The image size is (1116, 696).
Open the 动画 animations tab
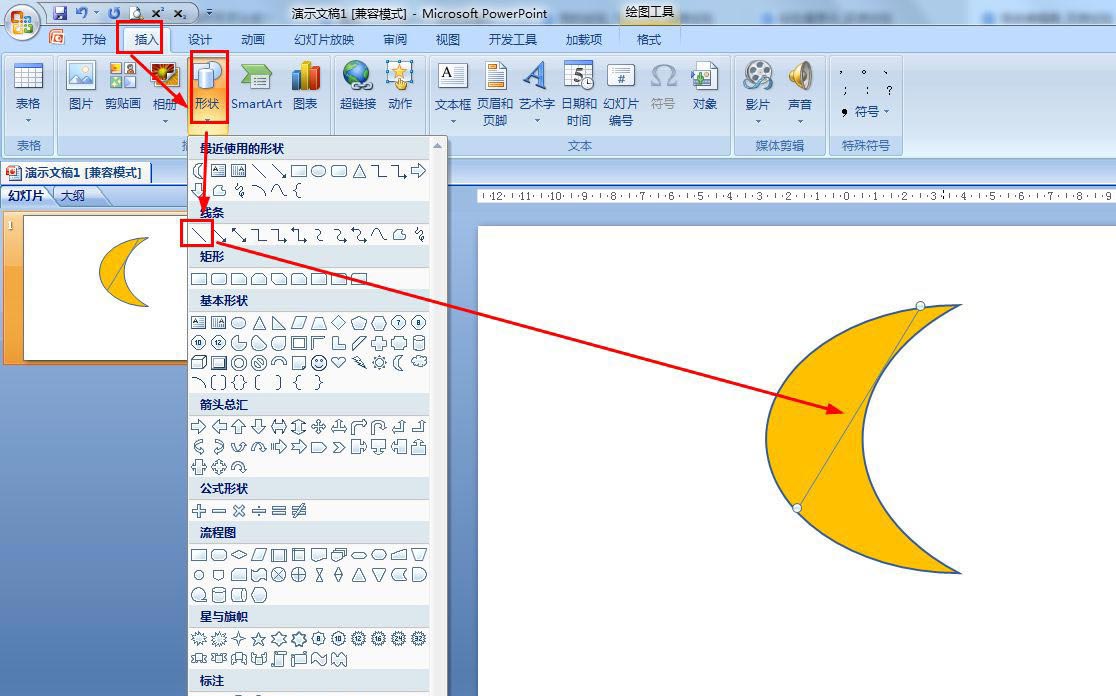253,39
